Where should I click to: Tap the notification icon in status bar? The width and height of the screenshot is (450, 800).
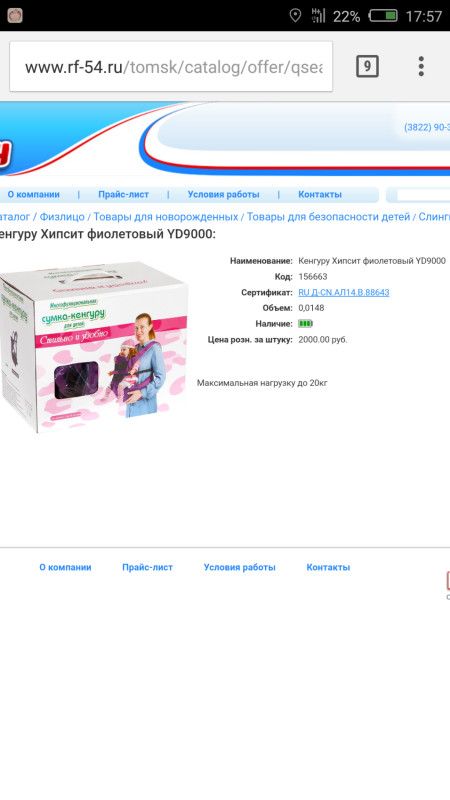[x=15, y=16]
